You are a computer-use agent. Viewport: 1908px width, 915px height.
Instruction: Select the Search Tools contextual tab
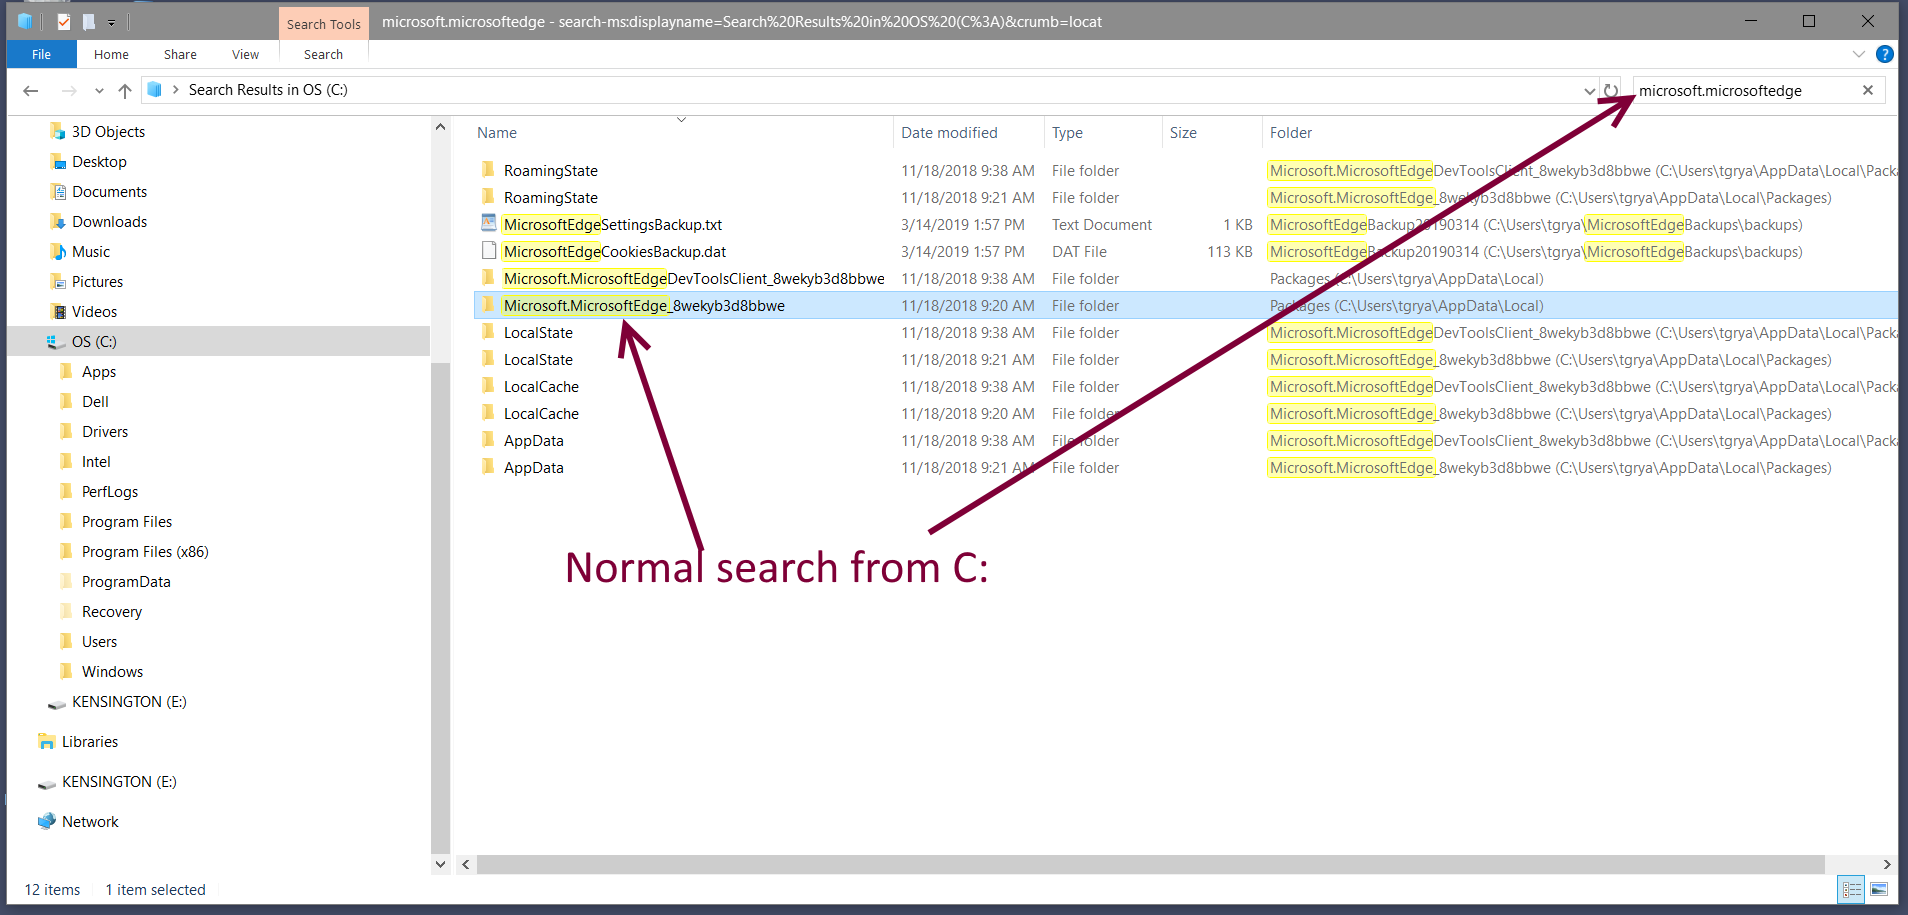[x=323, y=24]
